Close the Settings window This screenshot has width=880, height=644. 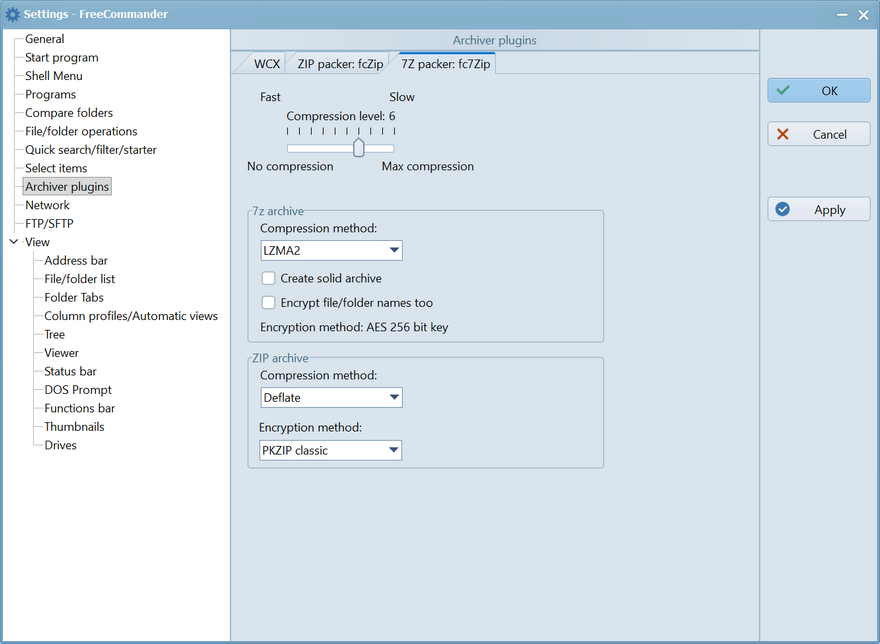(863, 14)
